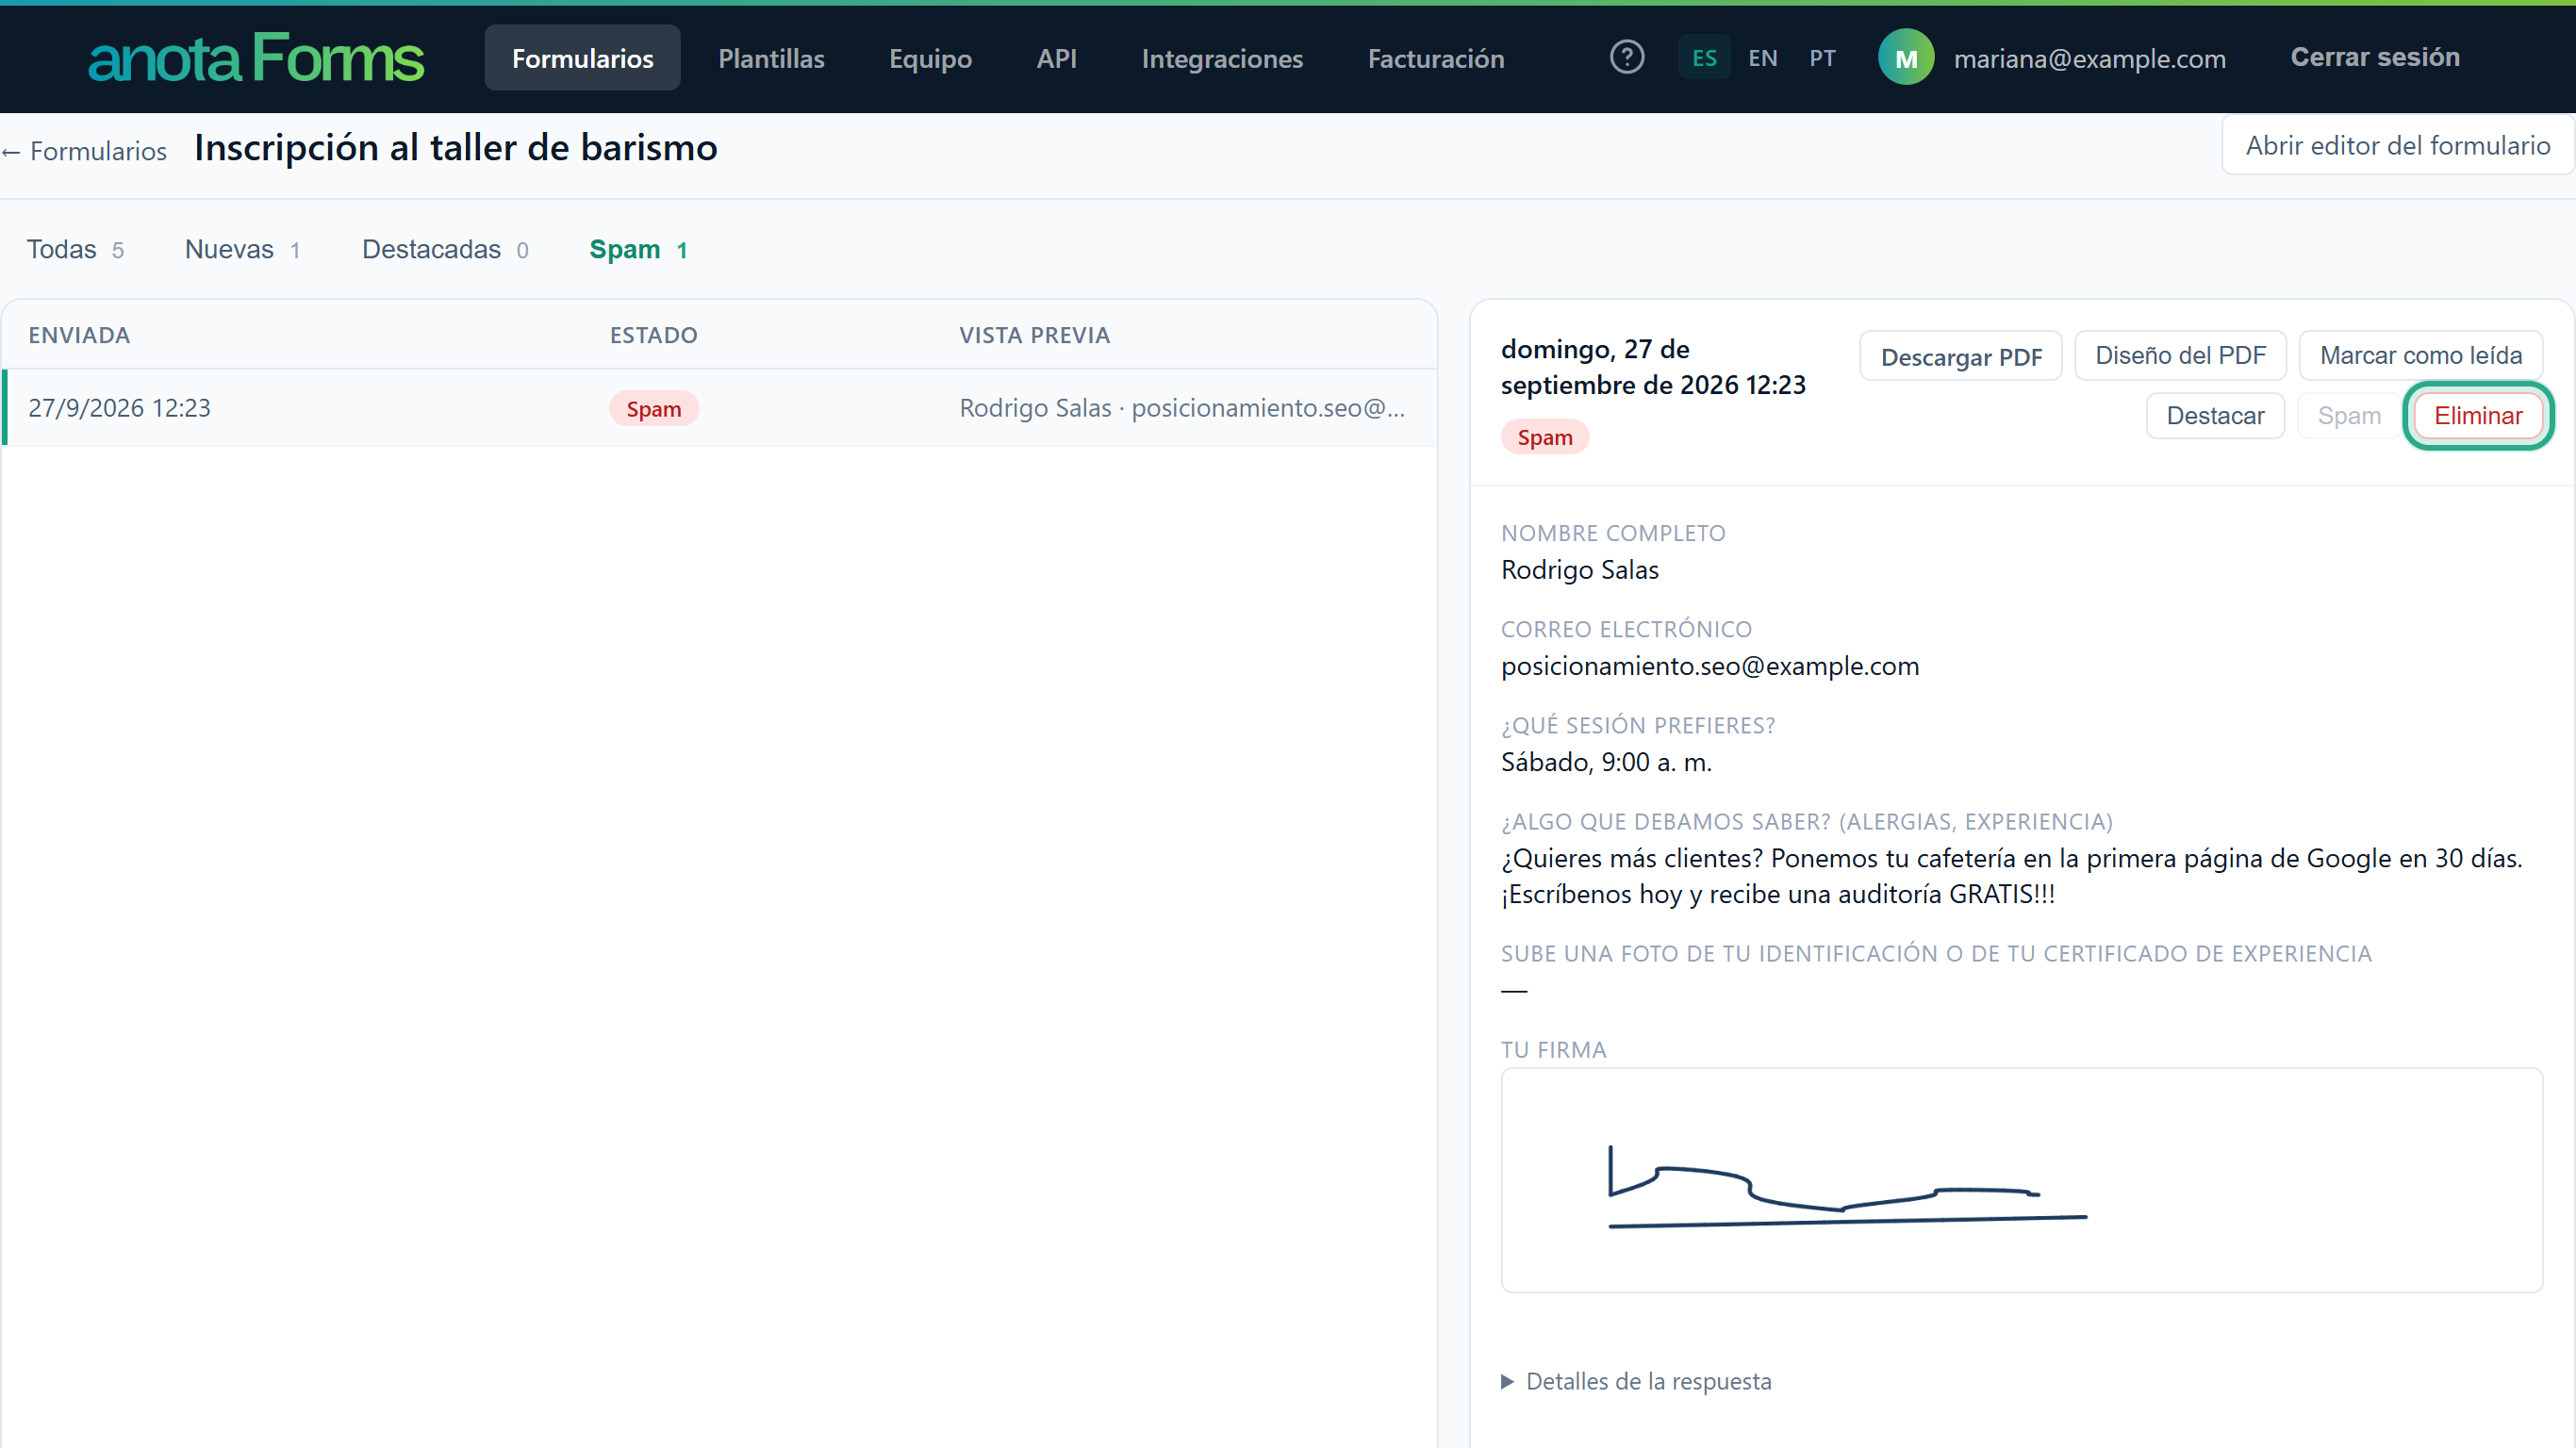The image size is (2576, 1448).
Task: Go to the Equipo section
Action: [930, 58]
